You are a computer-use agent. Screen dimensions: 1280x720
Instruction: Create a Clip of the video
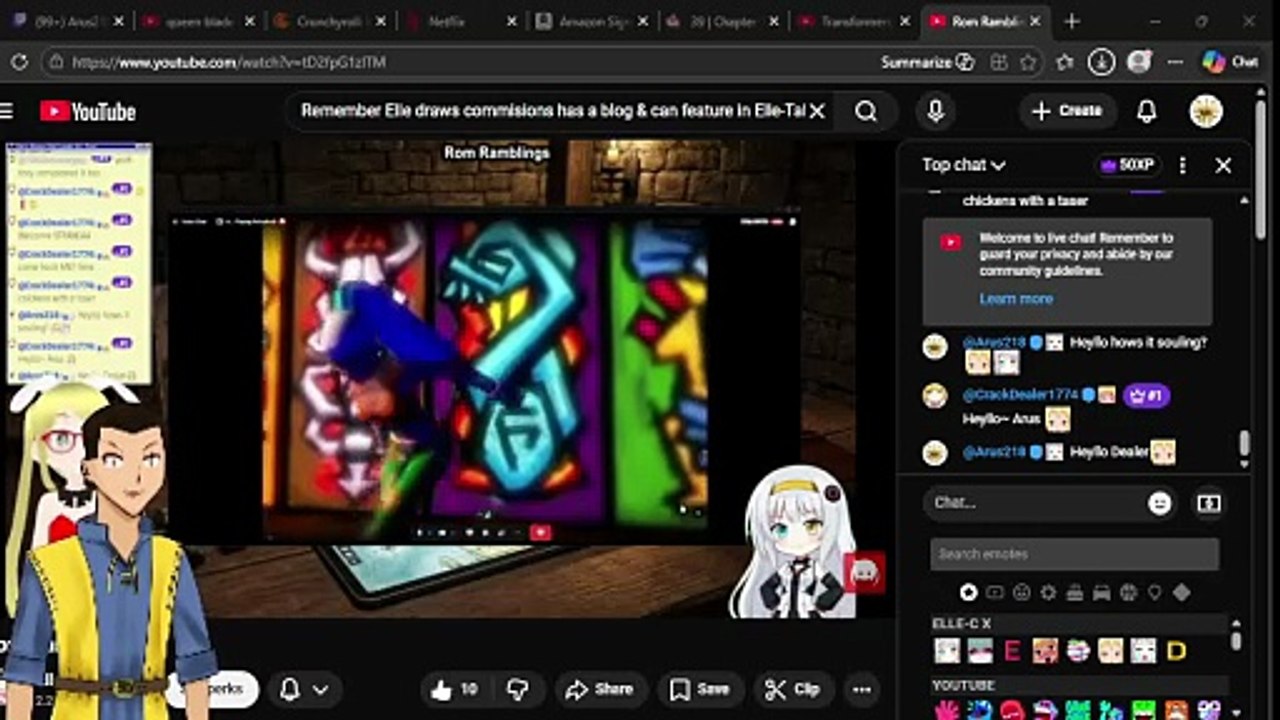pyautogui.click(x=791, y=689)
